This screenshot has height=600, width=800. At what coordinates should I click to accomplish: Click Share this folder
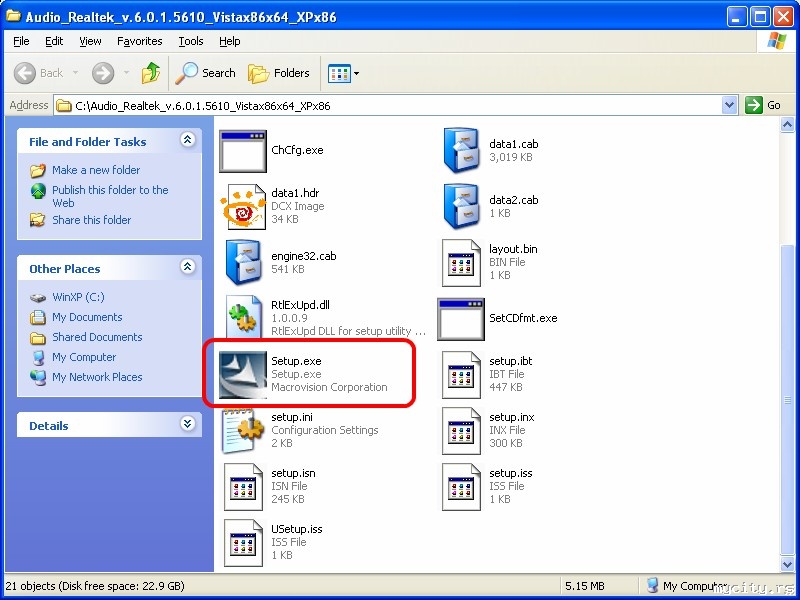click(91, 220)
